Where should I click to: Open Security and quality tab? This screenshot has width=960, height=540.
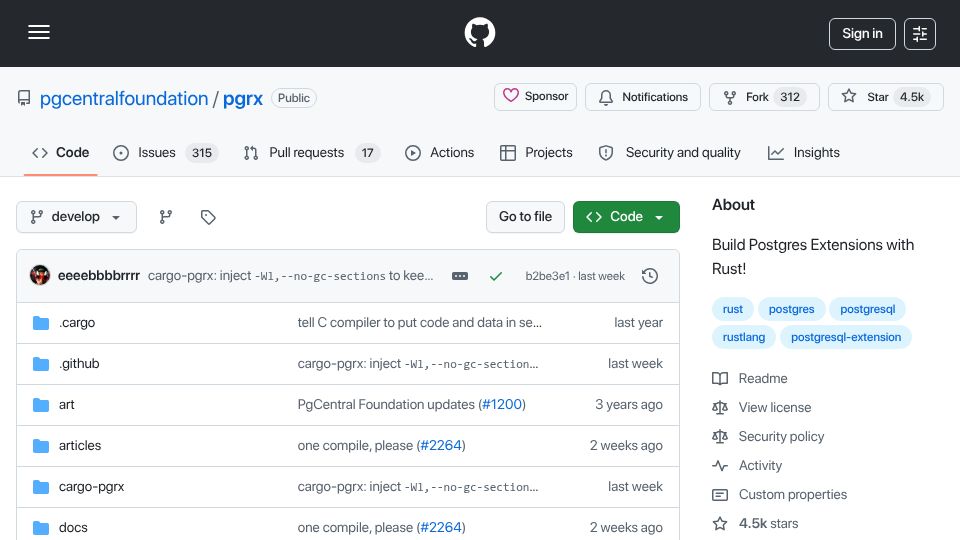click(670, 152)
